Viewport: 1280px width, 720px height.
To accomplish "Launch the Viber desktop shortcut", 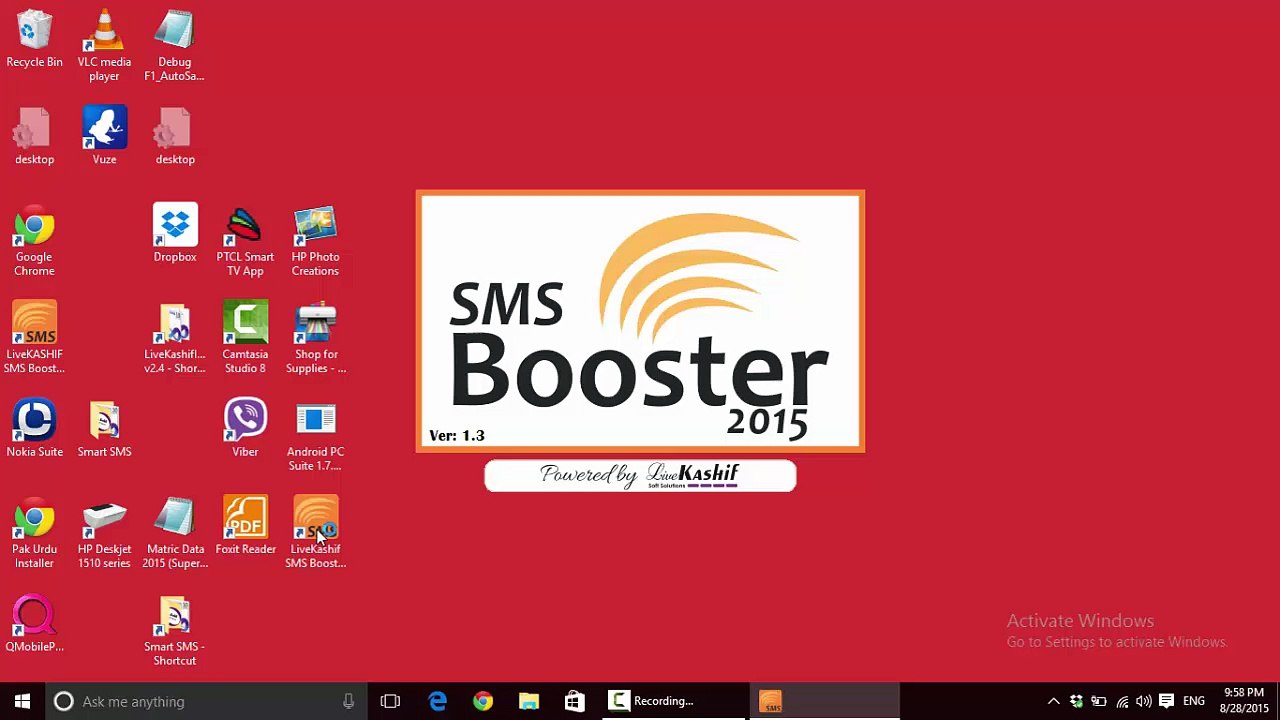I will (245, 430).
